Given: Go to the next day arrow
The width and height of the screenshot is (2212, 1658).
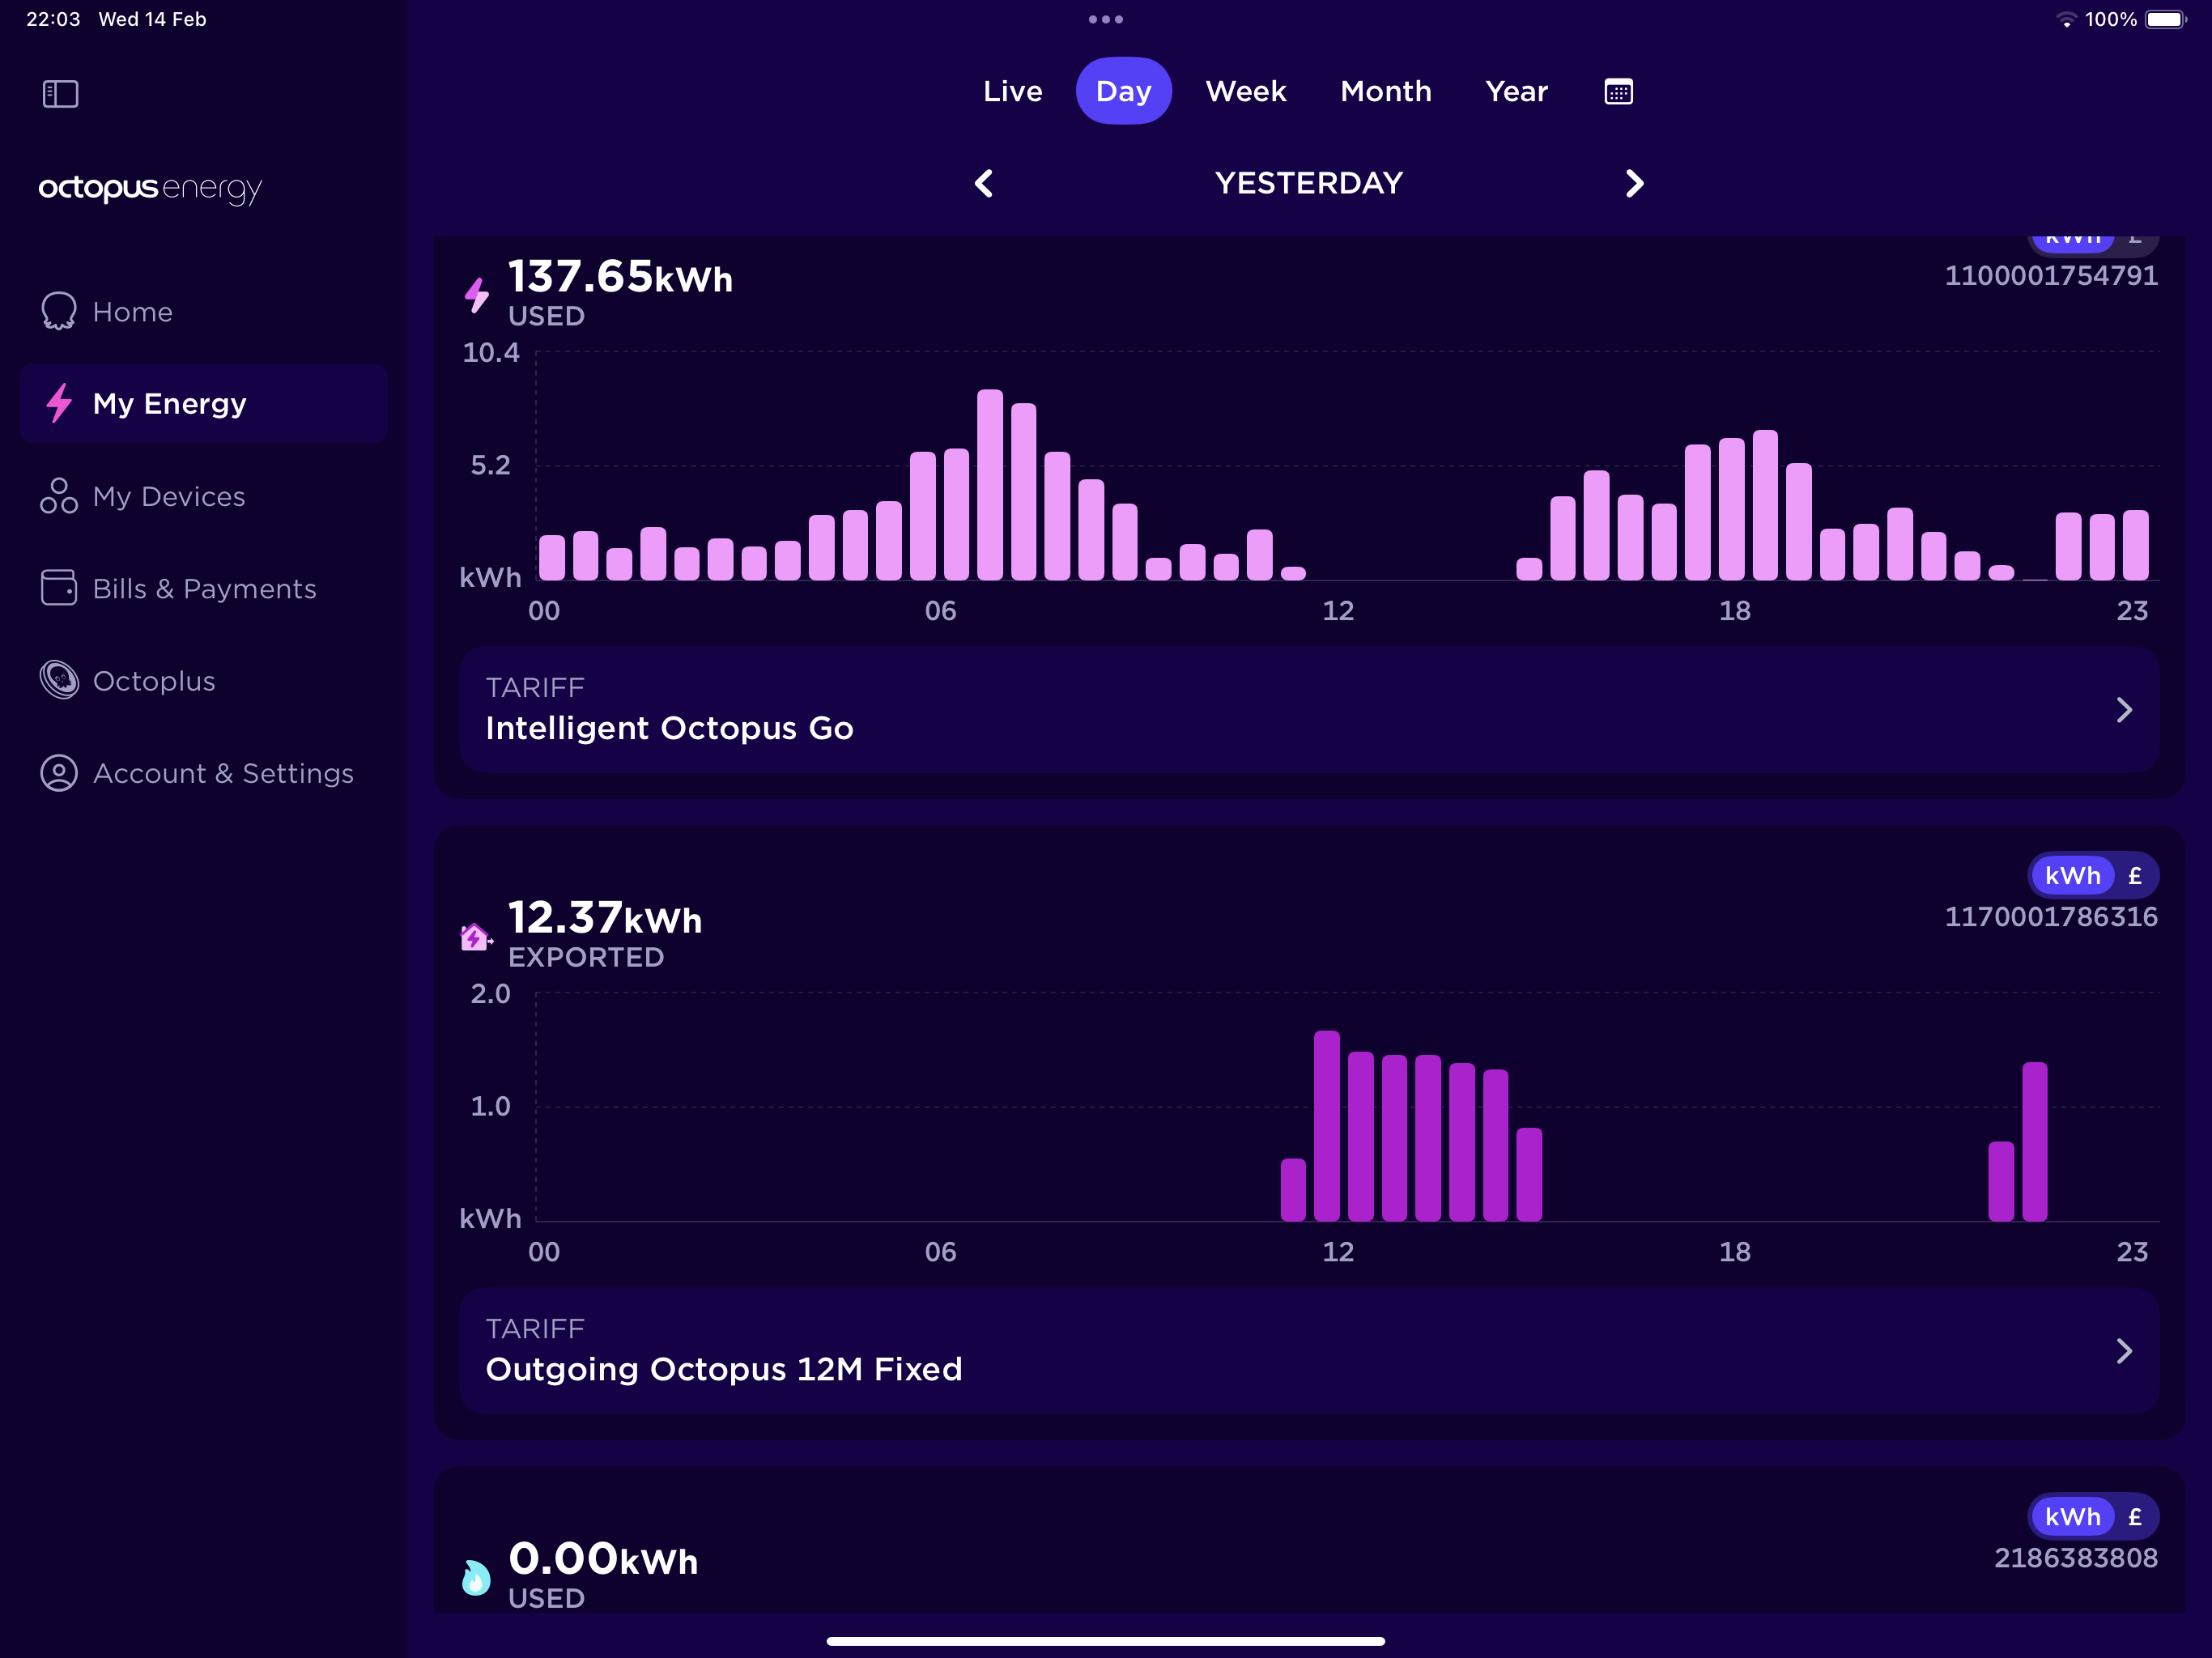Looking at the screenshot, I should click(x=1634, y=183).
